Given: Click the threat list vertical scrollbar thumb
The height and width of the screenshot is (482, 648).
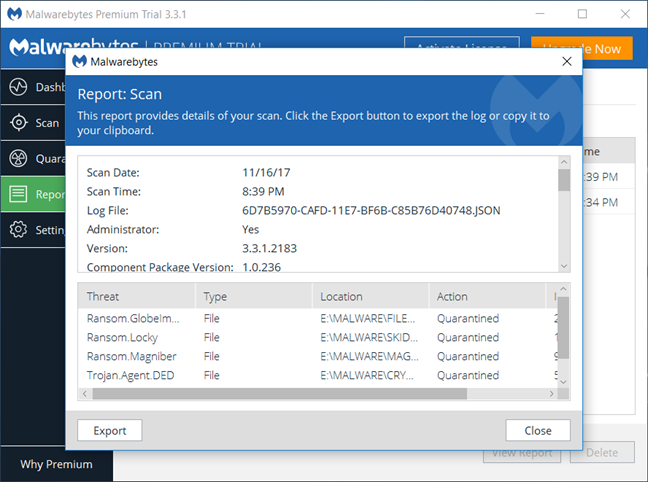Looking at the screenshot, I should [563, 327].
